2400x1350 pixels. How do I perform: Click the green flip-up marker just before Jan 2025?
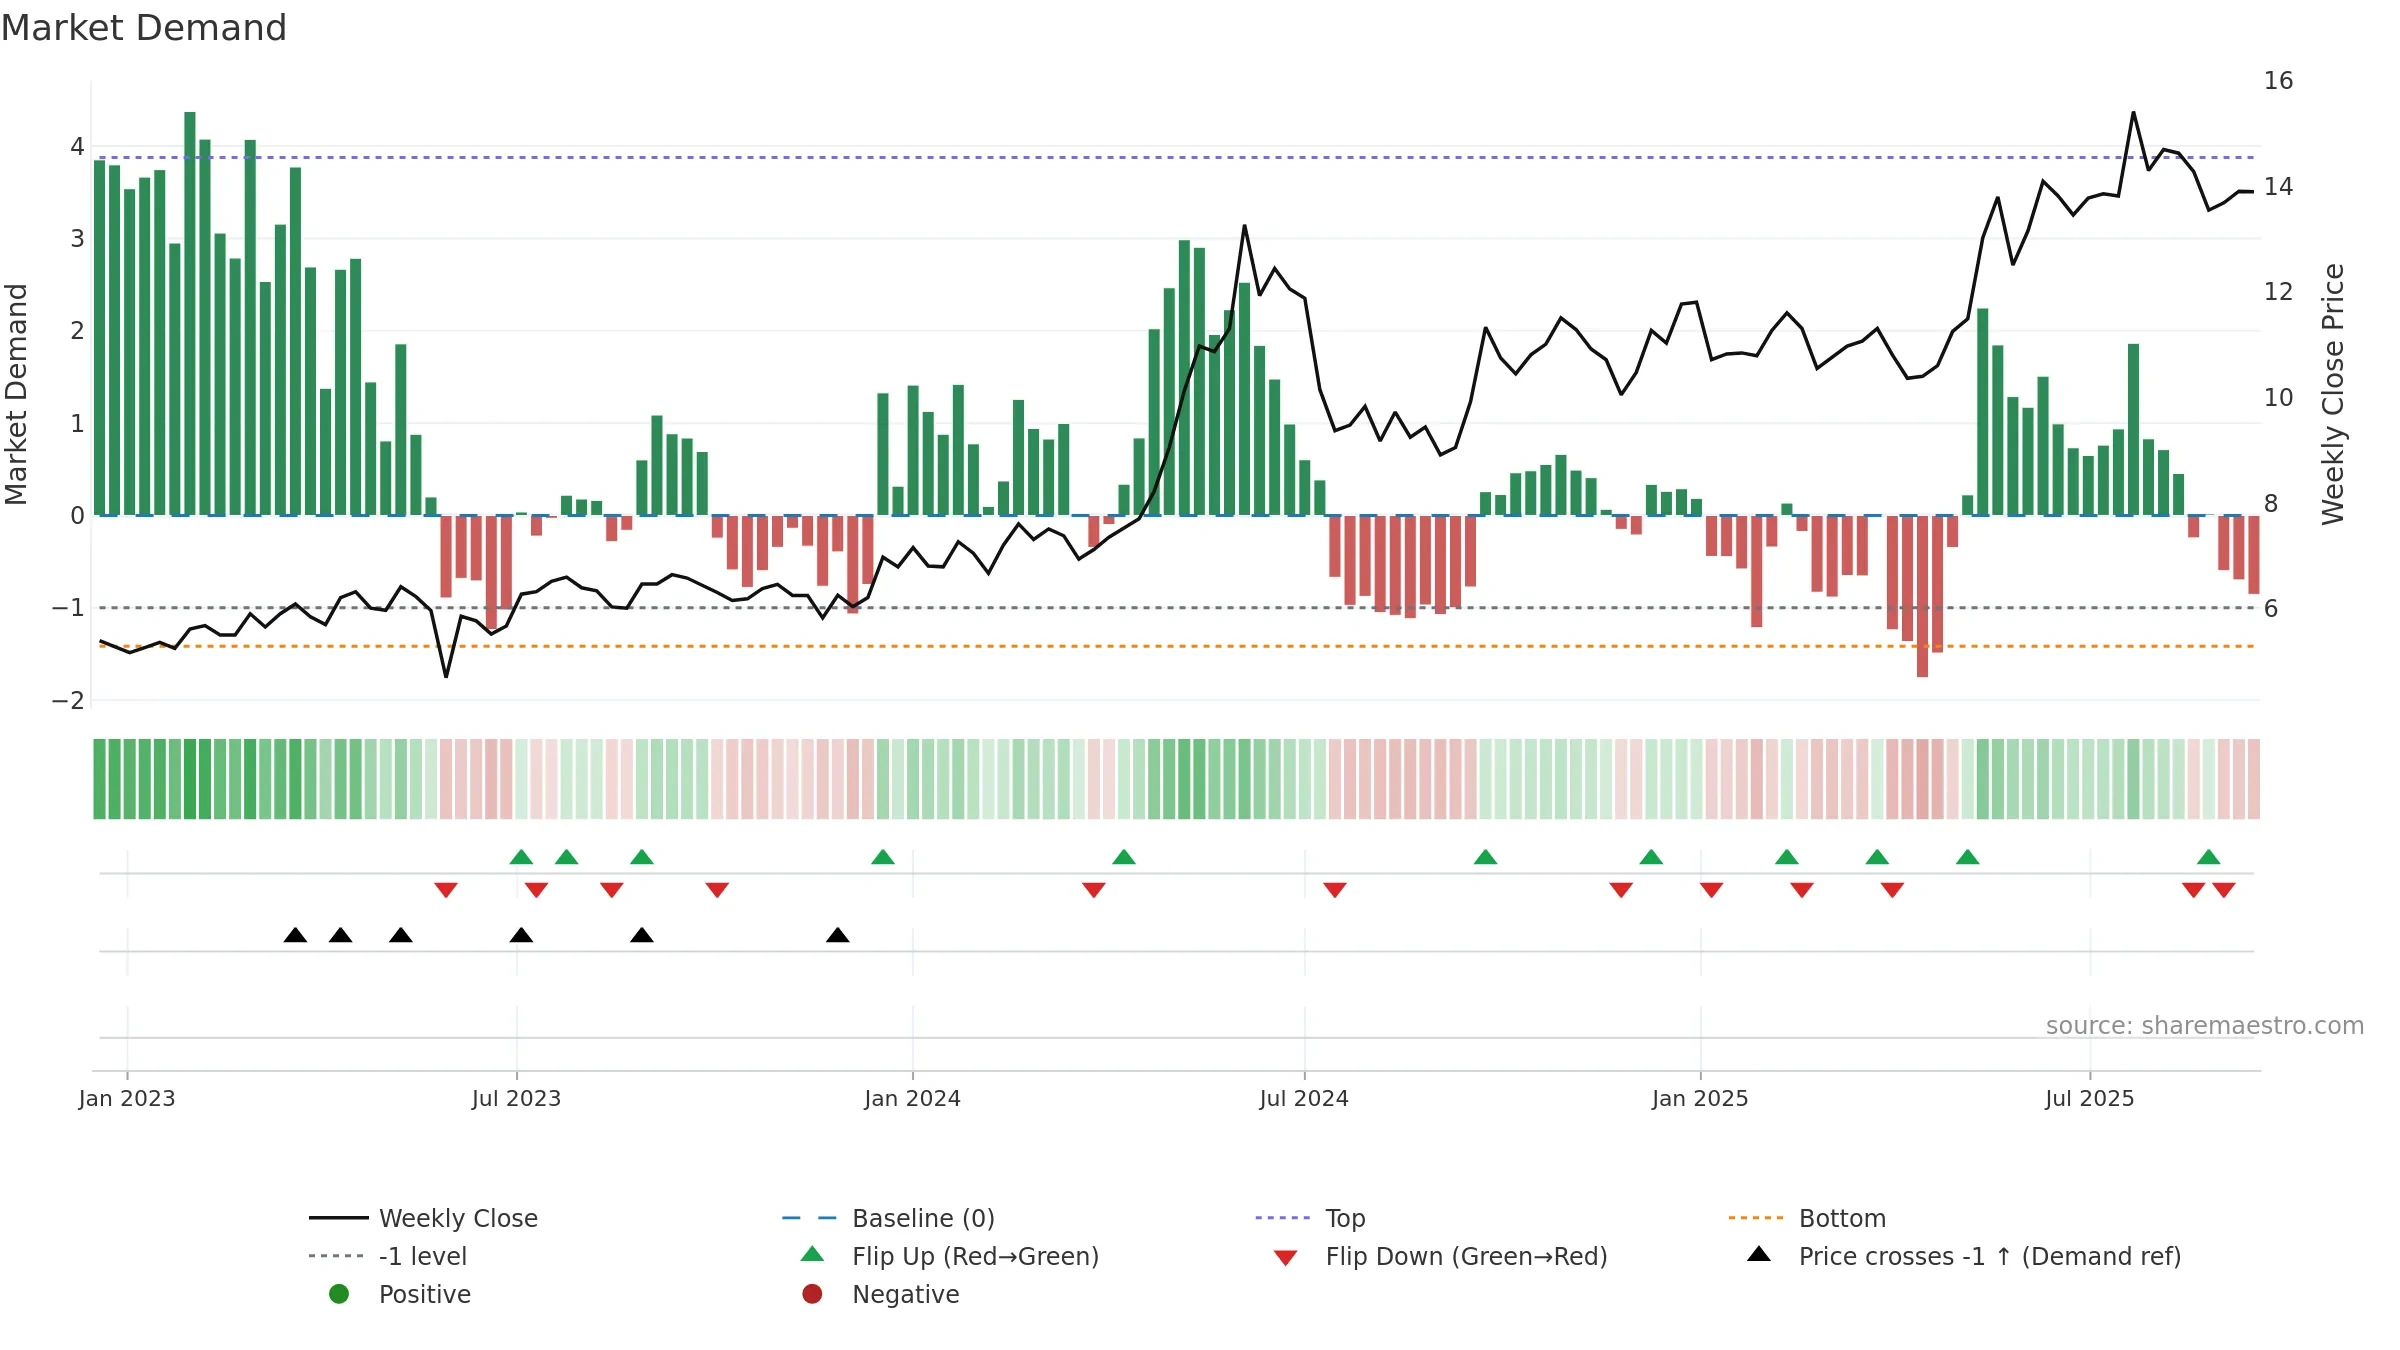(x=1651, y=857)
